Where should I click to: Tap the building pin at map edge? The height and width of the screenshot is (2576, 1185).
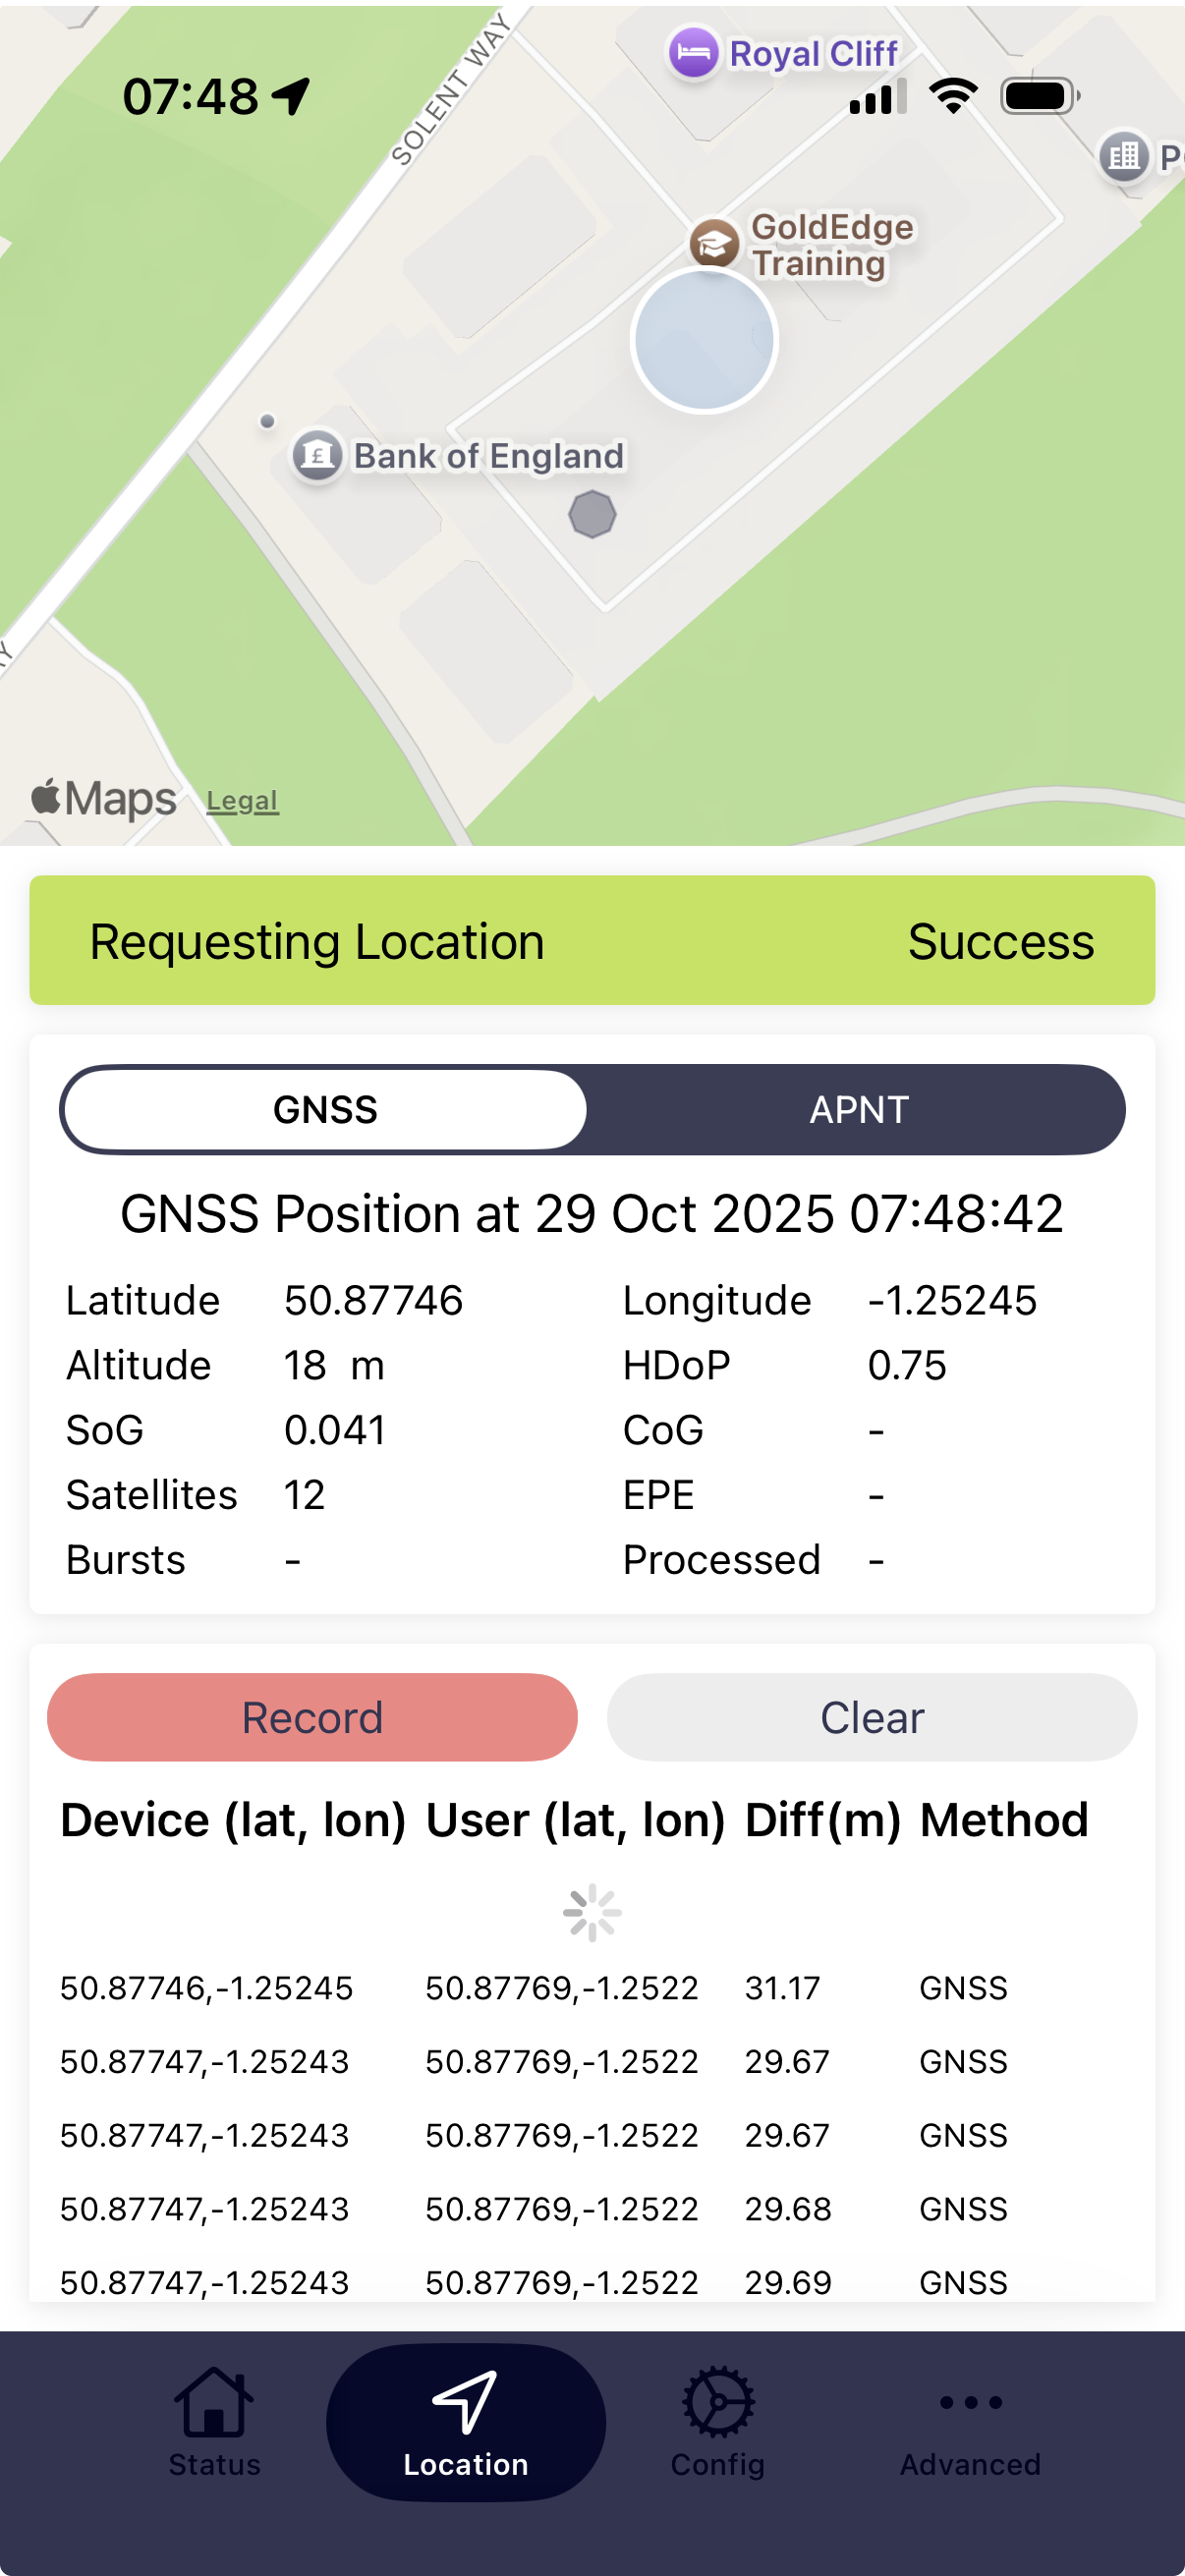coord(1124,156)
